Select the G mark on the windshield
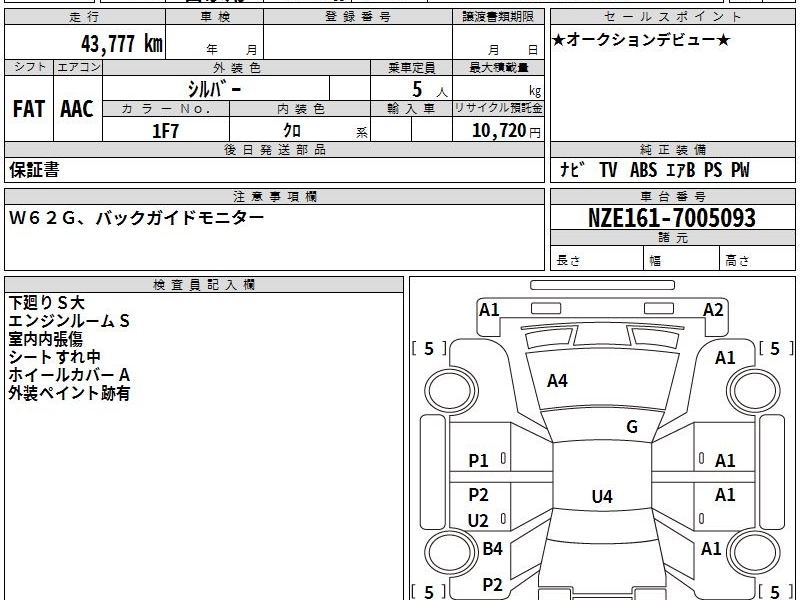 point(632,427)
